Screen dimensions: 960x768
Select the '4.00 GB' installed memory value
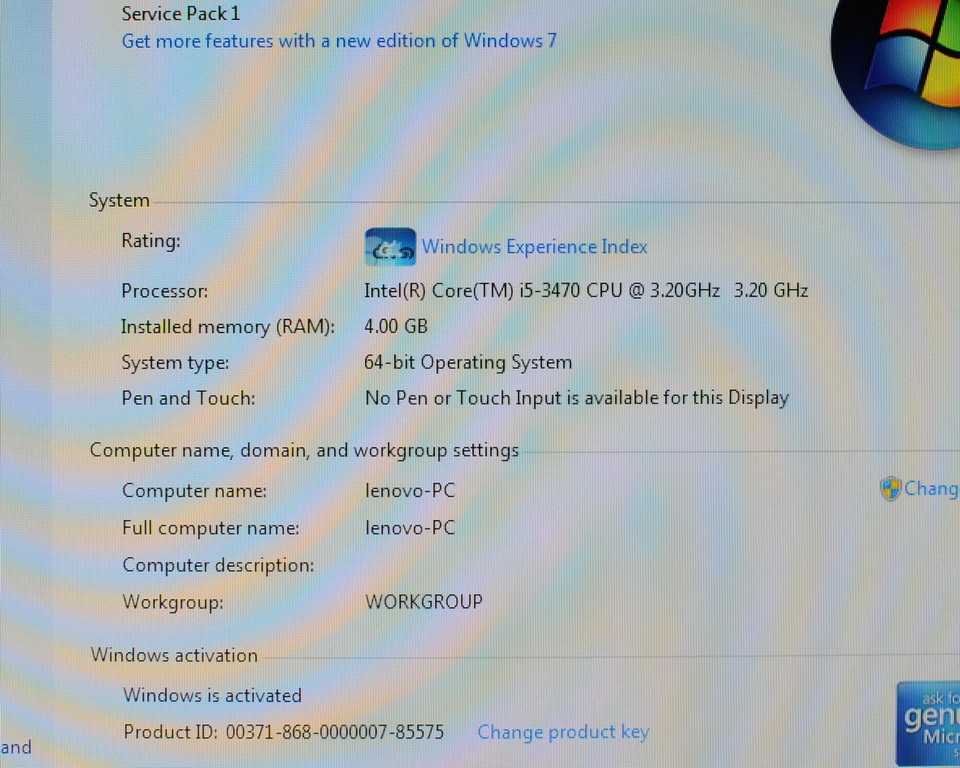click(x=396, y=326)
